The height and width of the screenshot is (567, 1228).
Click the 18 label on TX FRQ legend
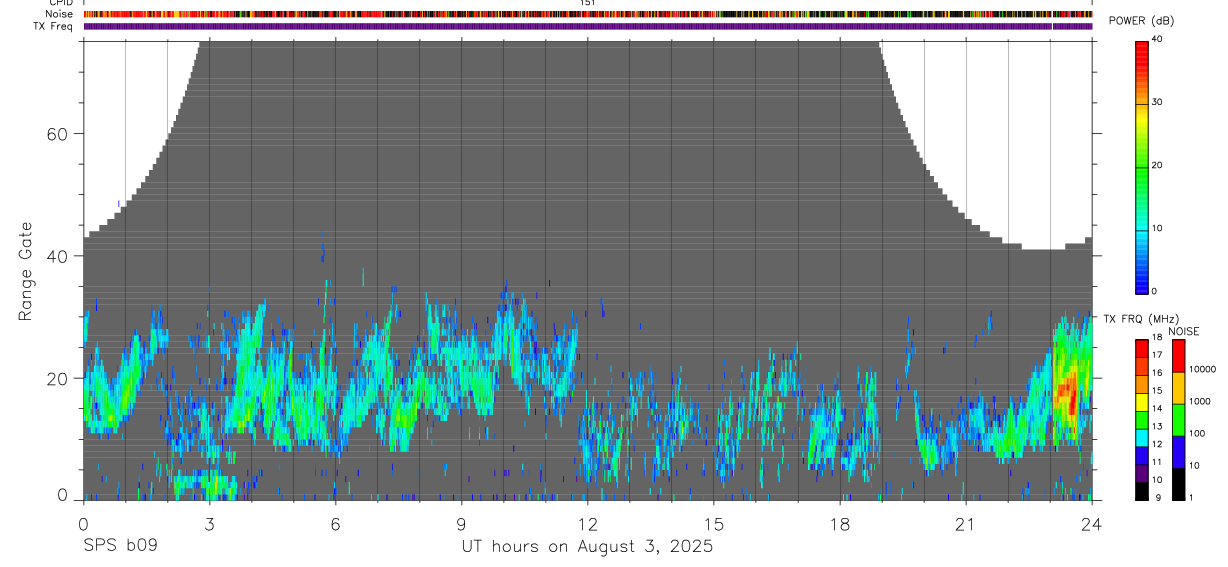1157,338
